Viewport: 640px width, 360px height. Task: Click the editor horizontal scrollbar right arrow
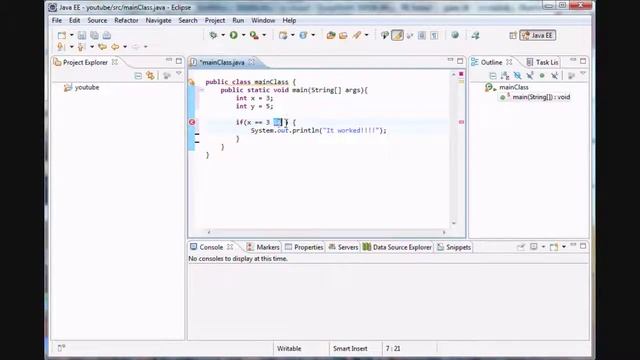(x=444, y=232)
